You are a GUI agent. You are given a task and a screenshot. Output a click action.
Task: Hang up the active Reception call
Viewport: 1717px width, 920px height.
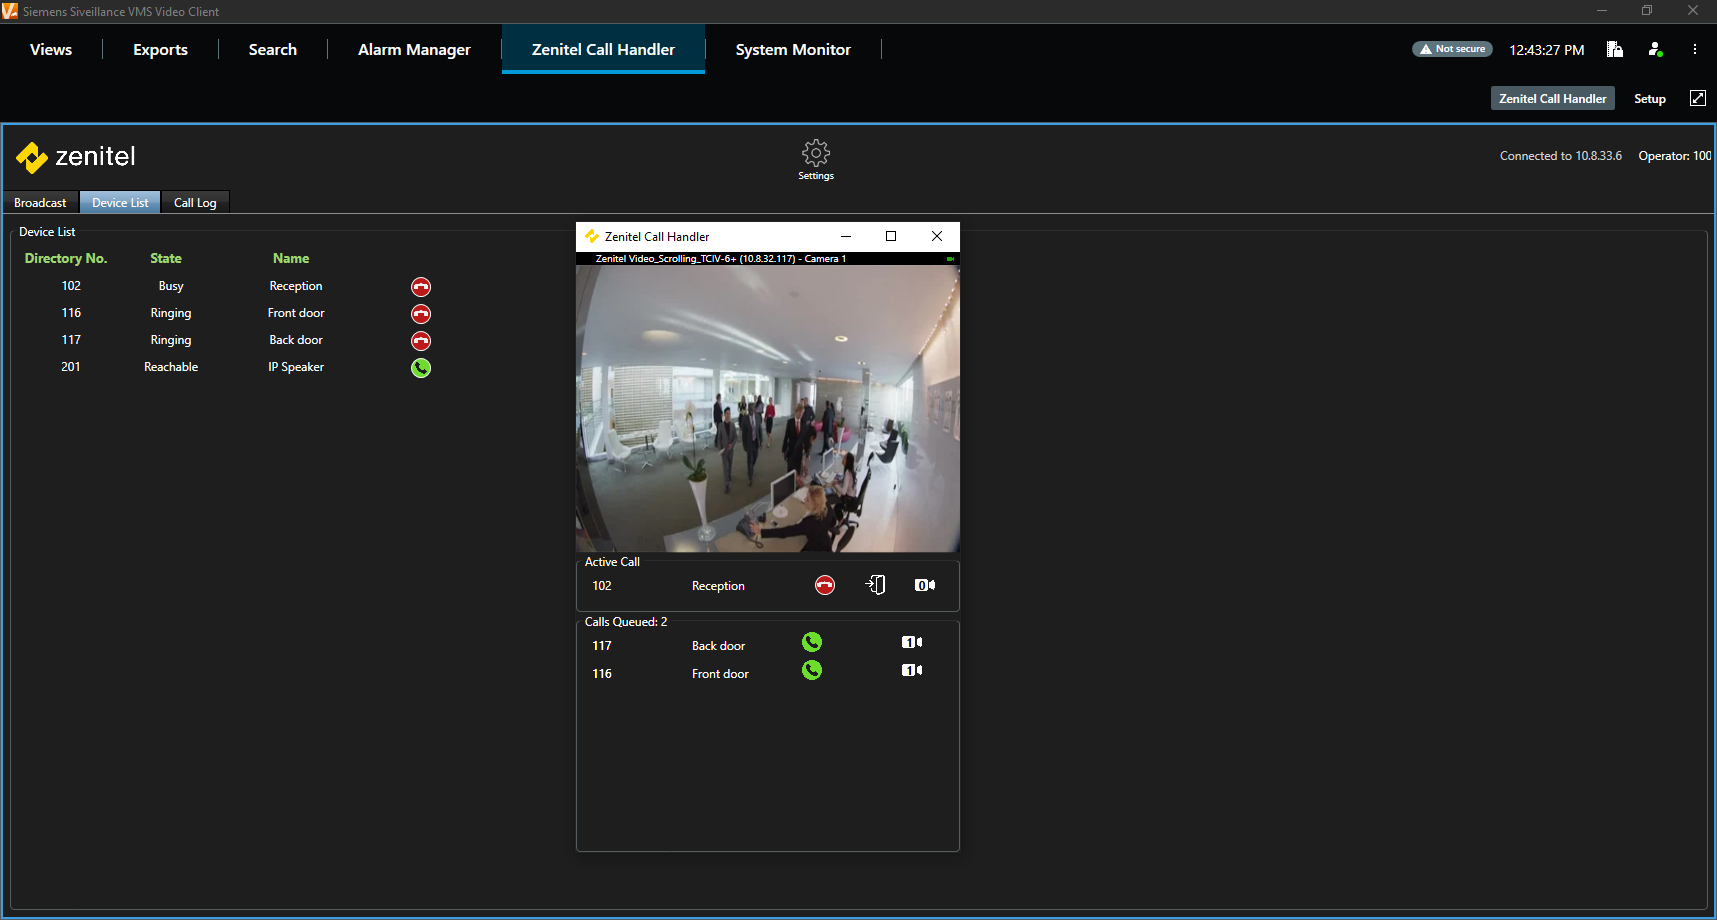click(824, 585)
